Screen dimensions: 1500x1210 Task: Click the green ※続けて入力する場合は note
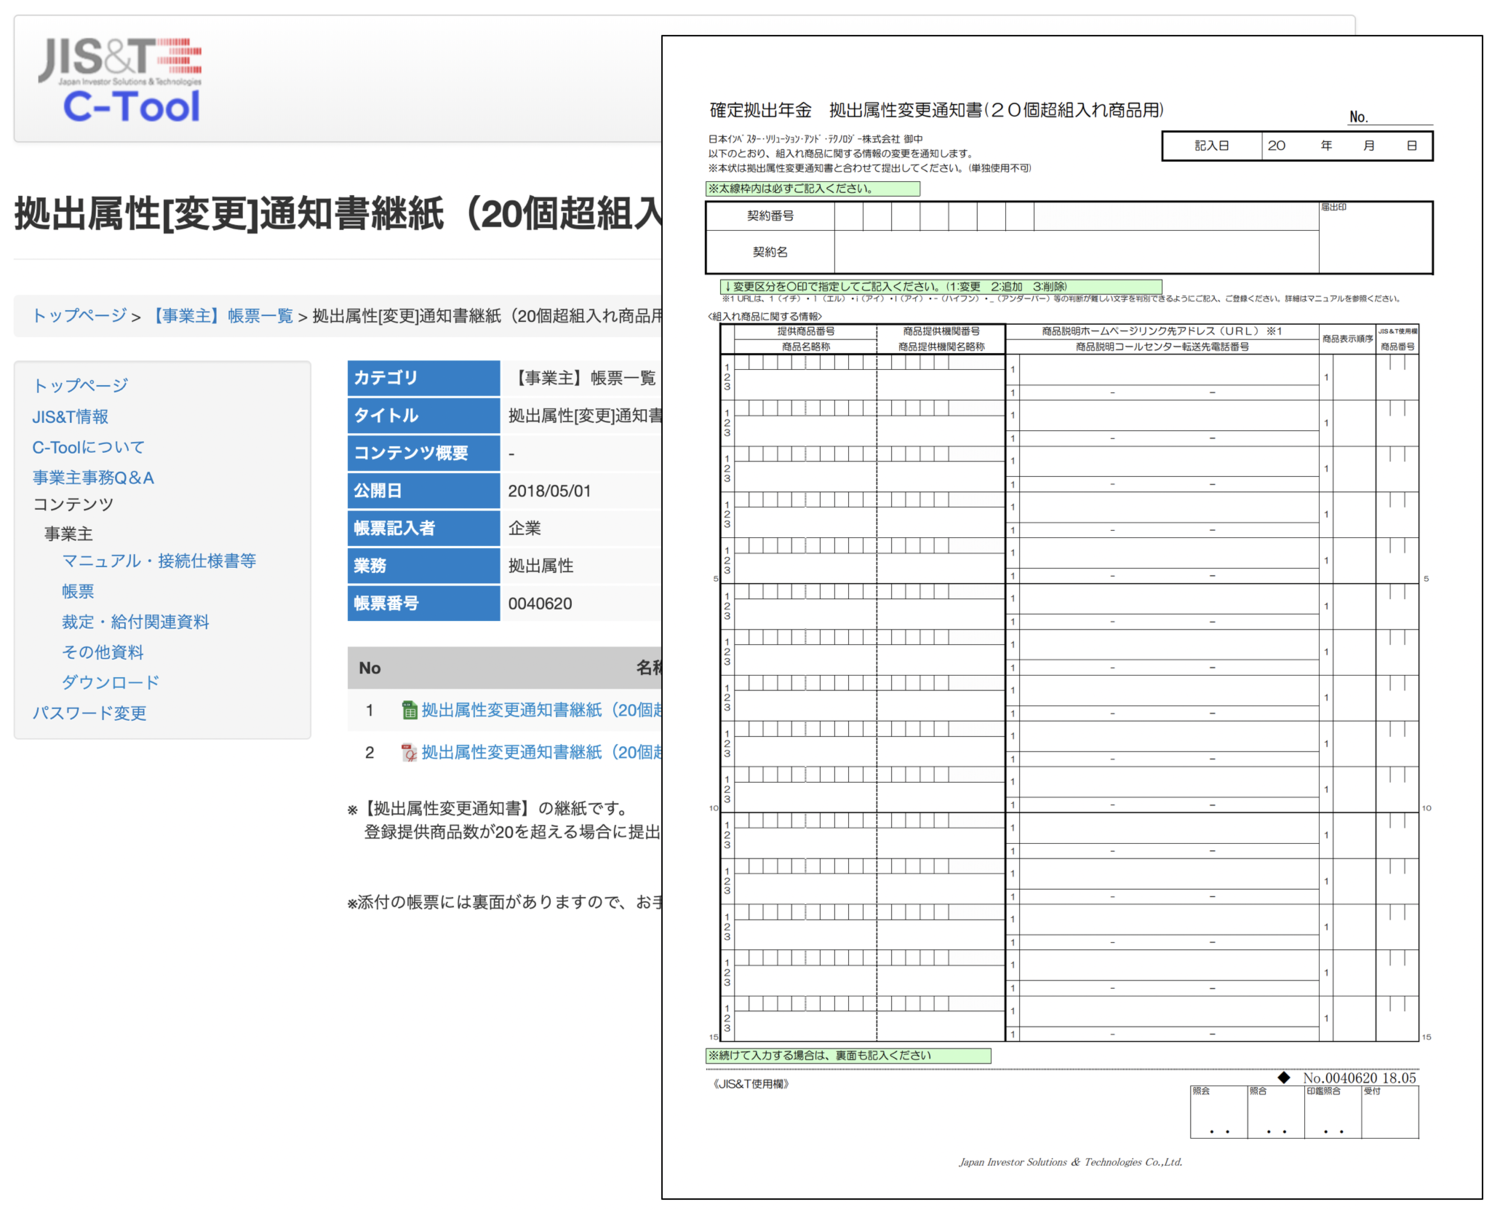[848, 1055]
